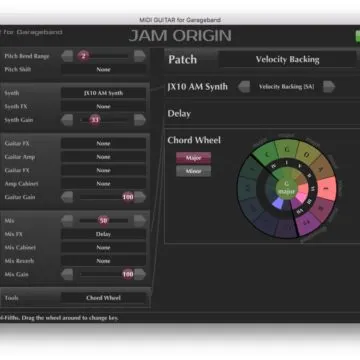
Task: Lower Guitar Gain using its left arrow
Action: coord(67,197)
